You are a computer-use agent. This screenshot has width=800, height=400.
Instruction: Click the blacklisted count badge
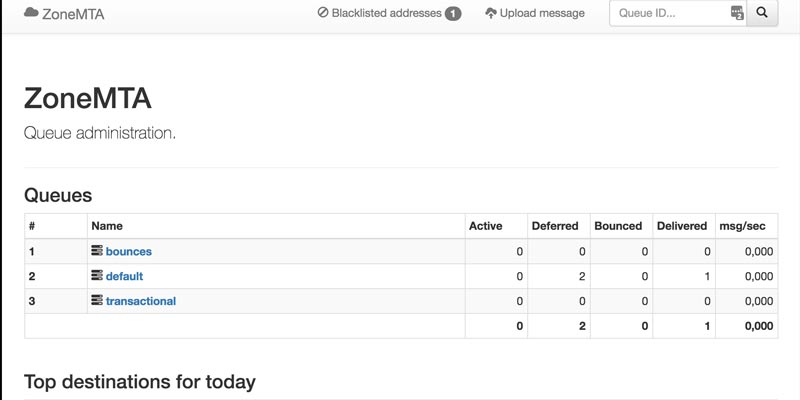point(453,14)
